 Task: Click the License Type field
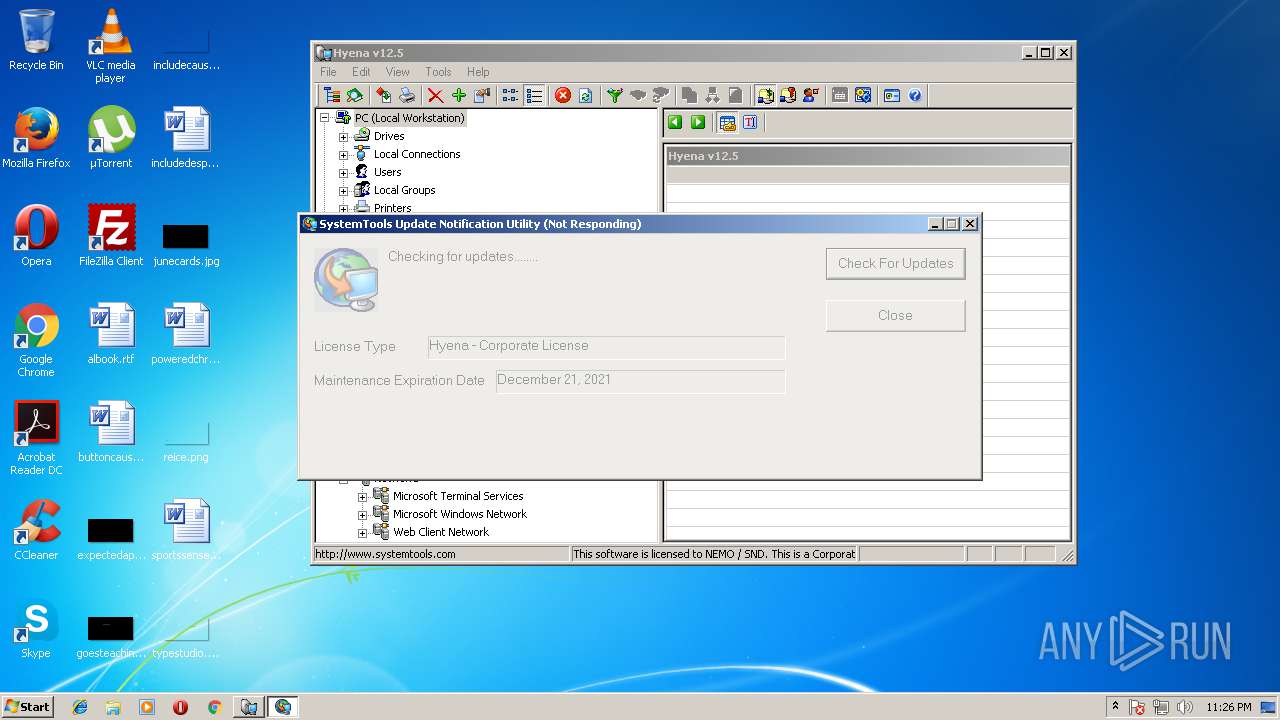pos(606,347)
